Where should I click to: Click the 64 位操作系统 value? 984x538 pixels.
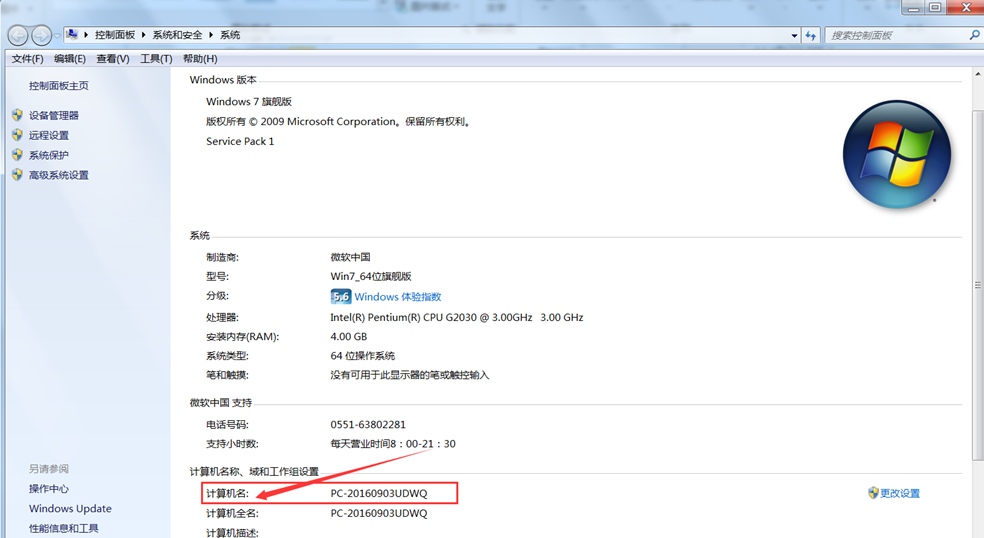362,355
